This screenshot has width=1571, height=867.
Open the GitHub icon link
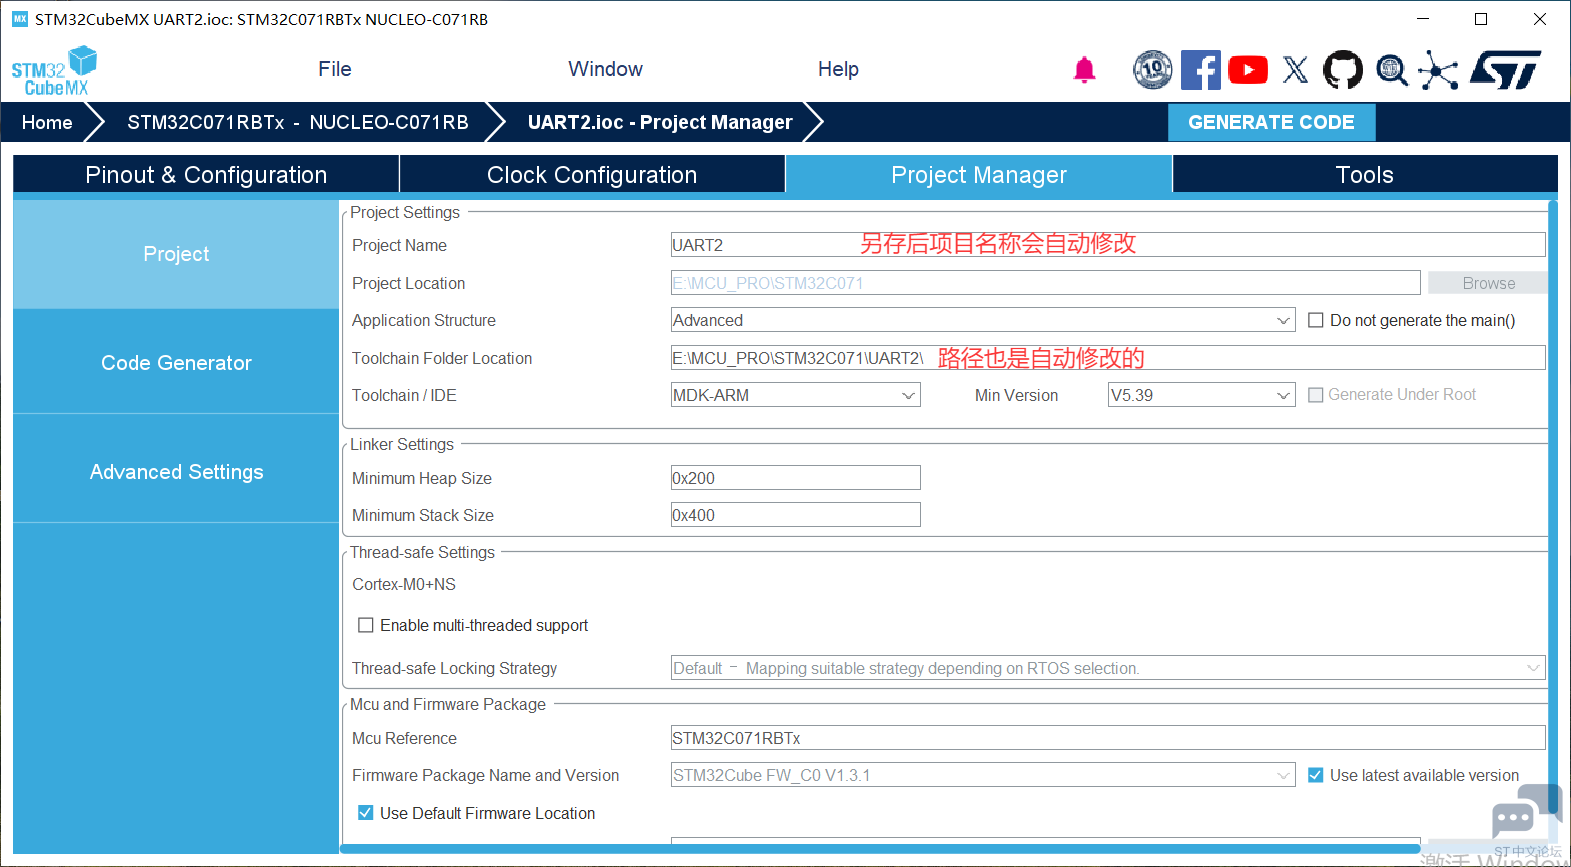pos(1342,70)
